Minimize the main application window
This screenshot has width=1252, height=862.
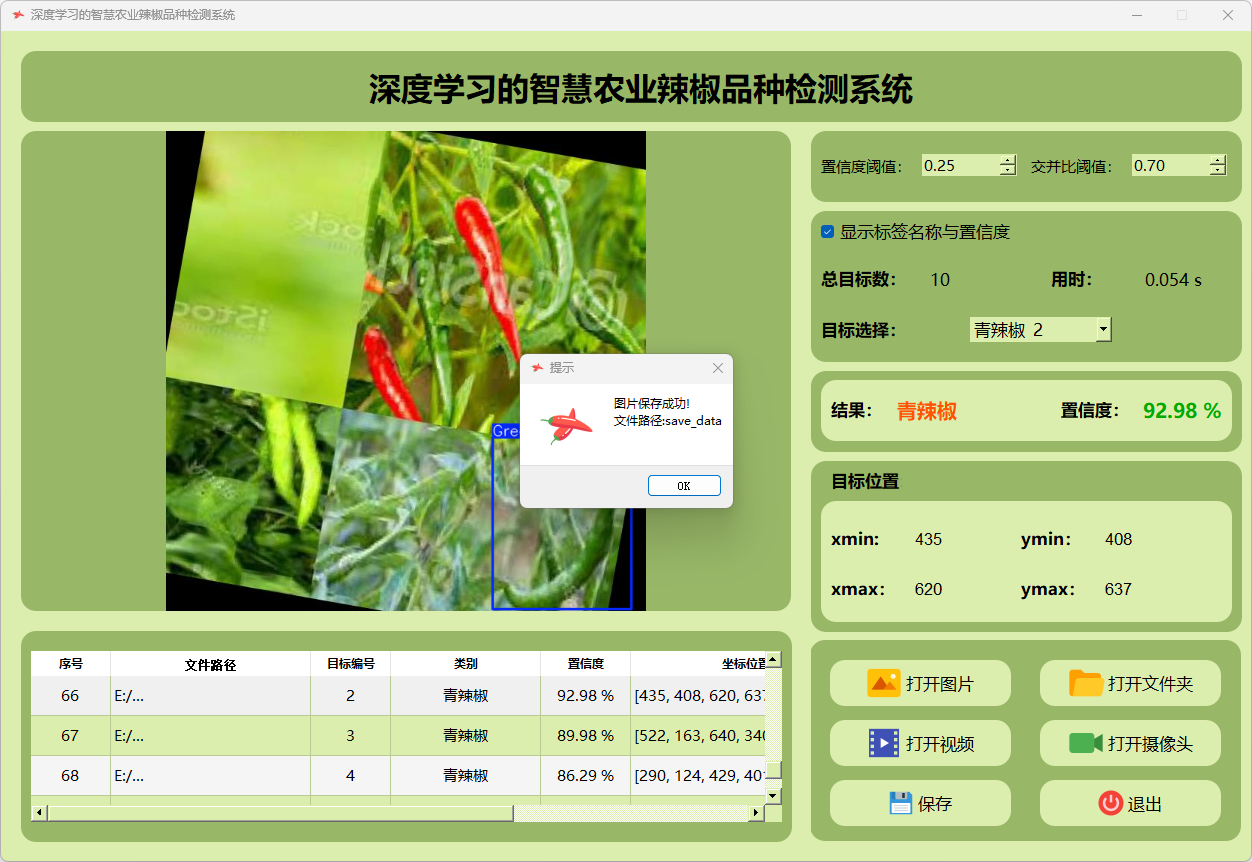click(x=1137, y=15)
